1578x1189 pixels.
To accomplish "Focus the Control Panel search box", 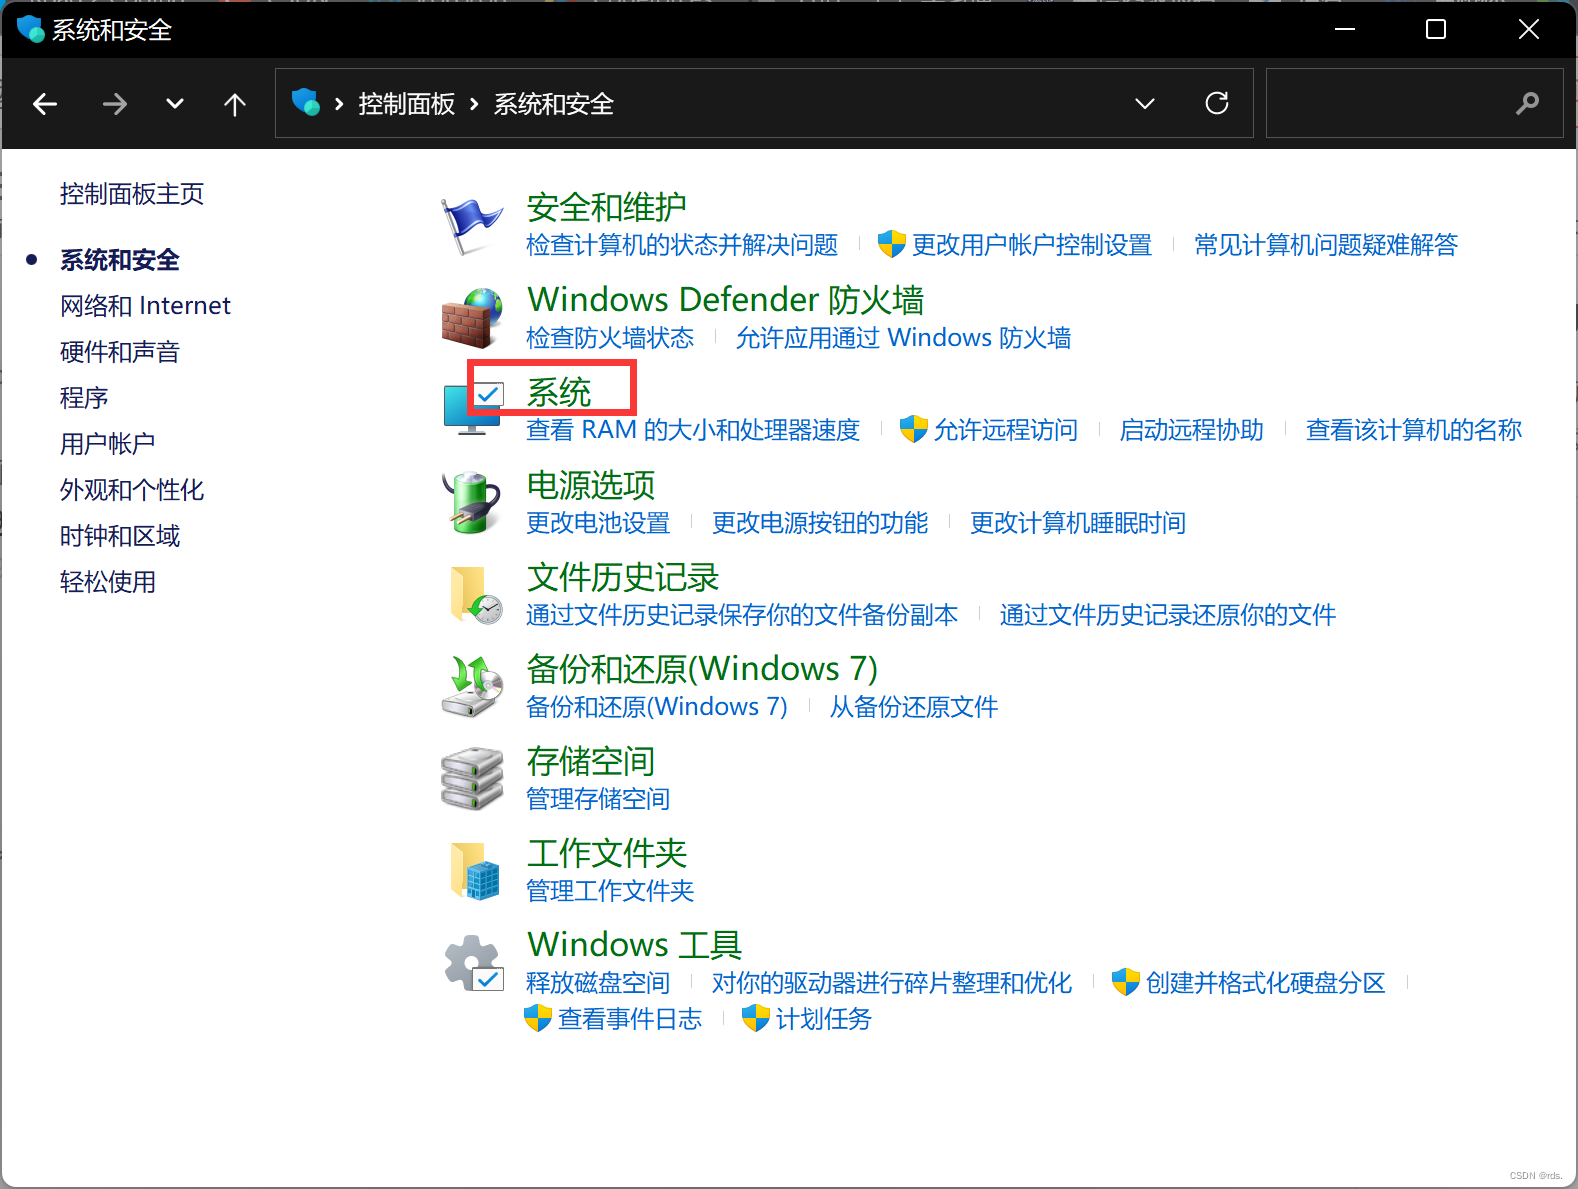I will [x=1414, y=103].
